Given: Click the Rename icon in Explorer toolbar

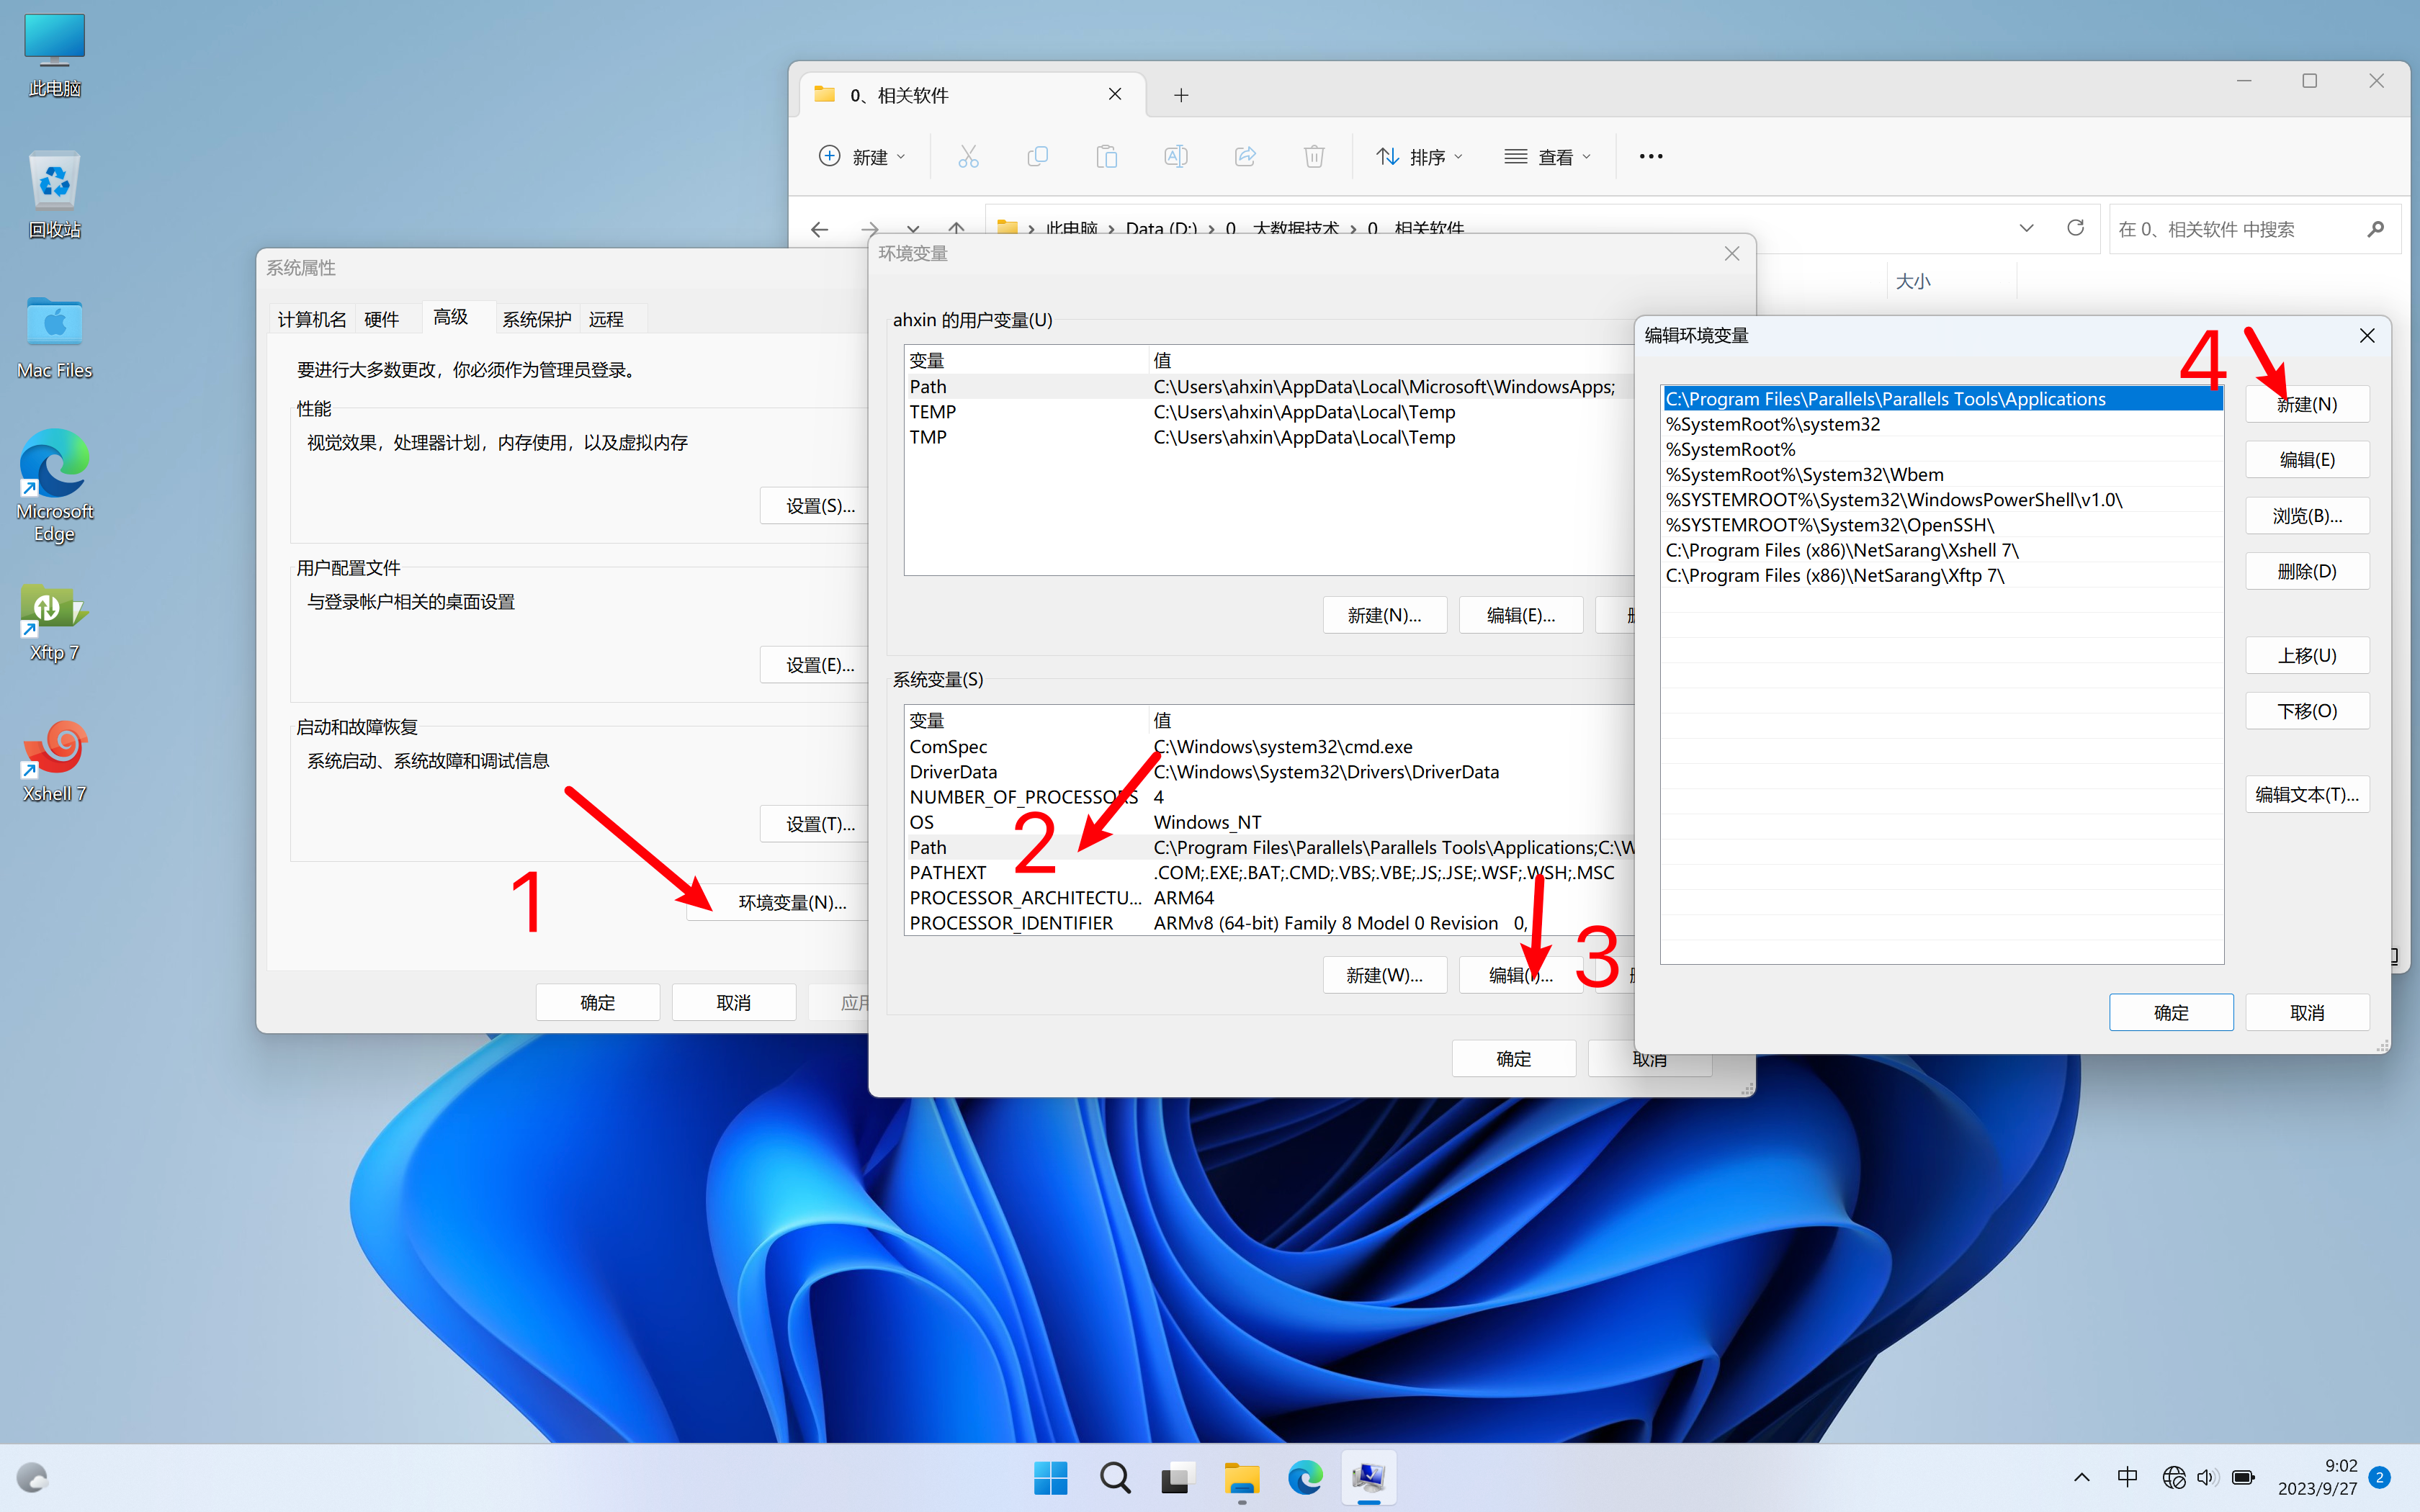Looking at the screenshot, I should (1175, 156).
